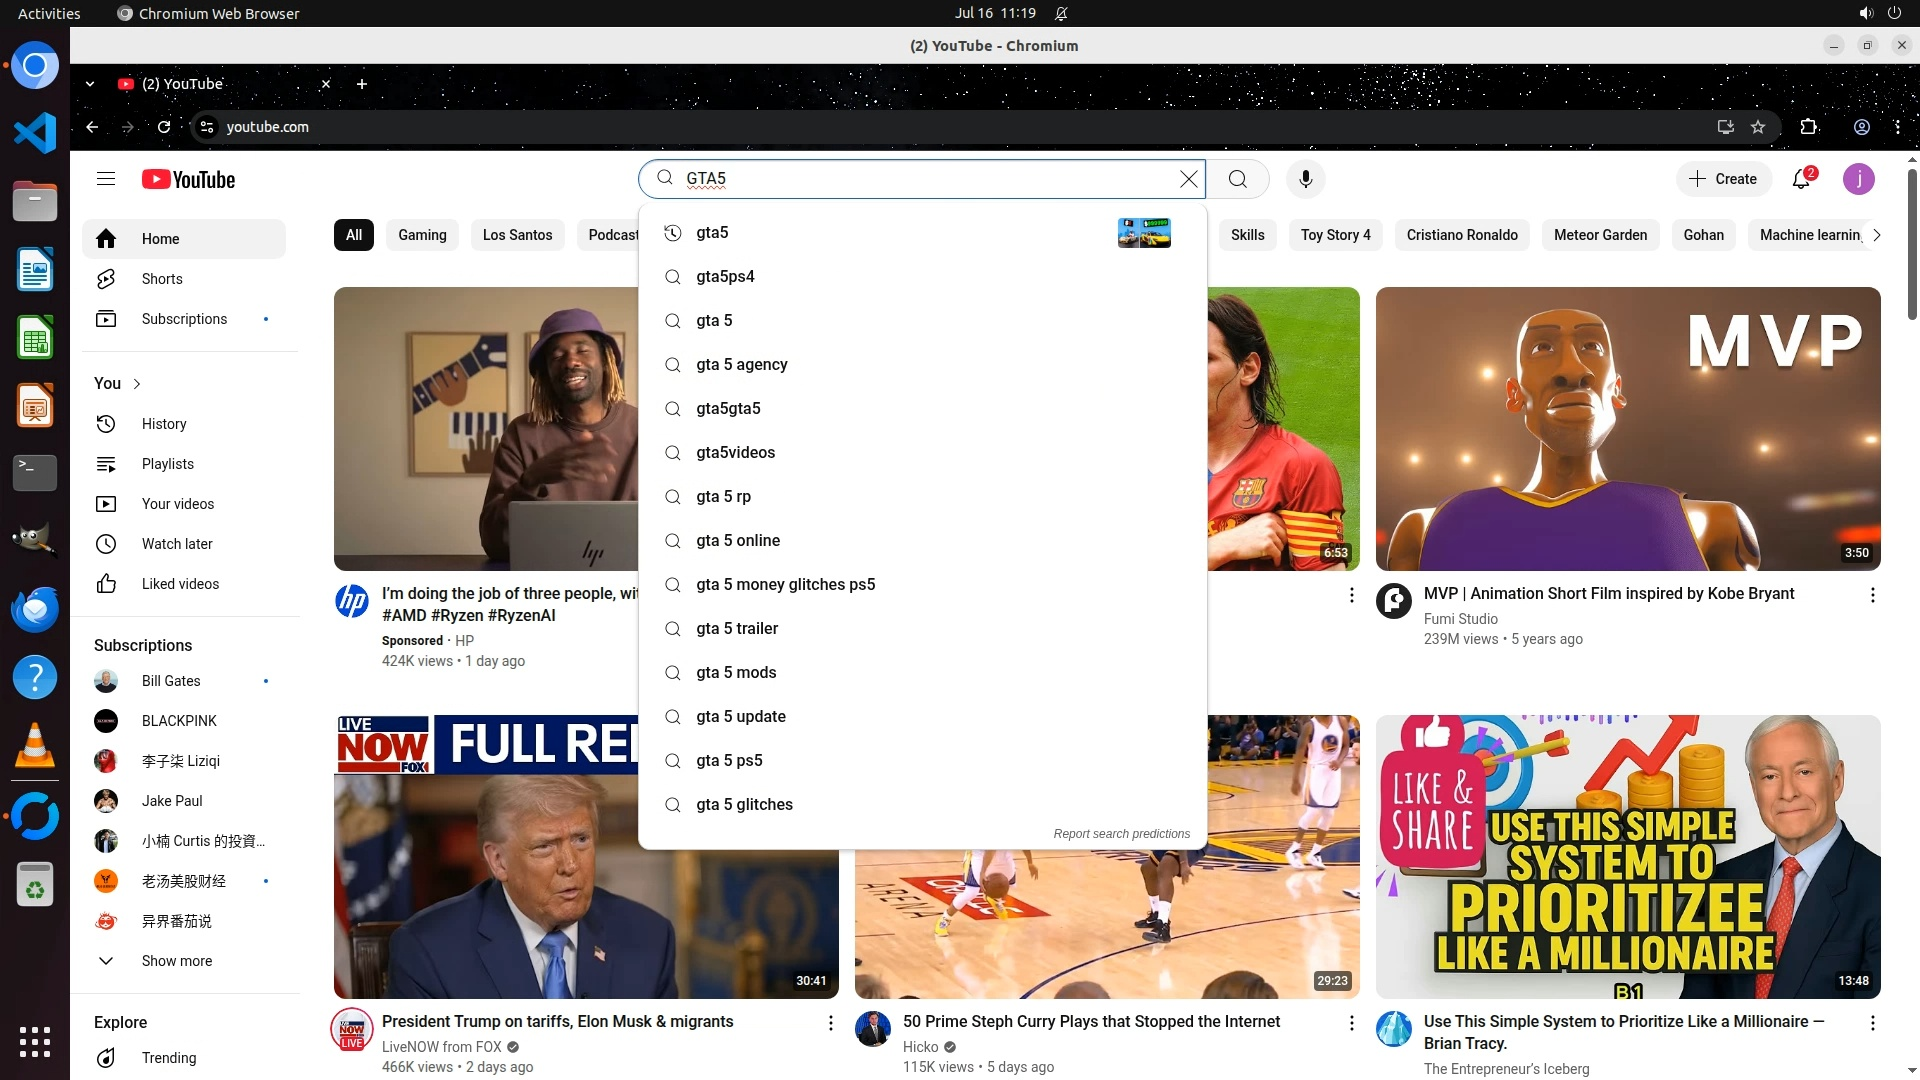Select the All filter chip
The width and height of the screenshot is (1920, 1080).
(353, 235)
